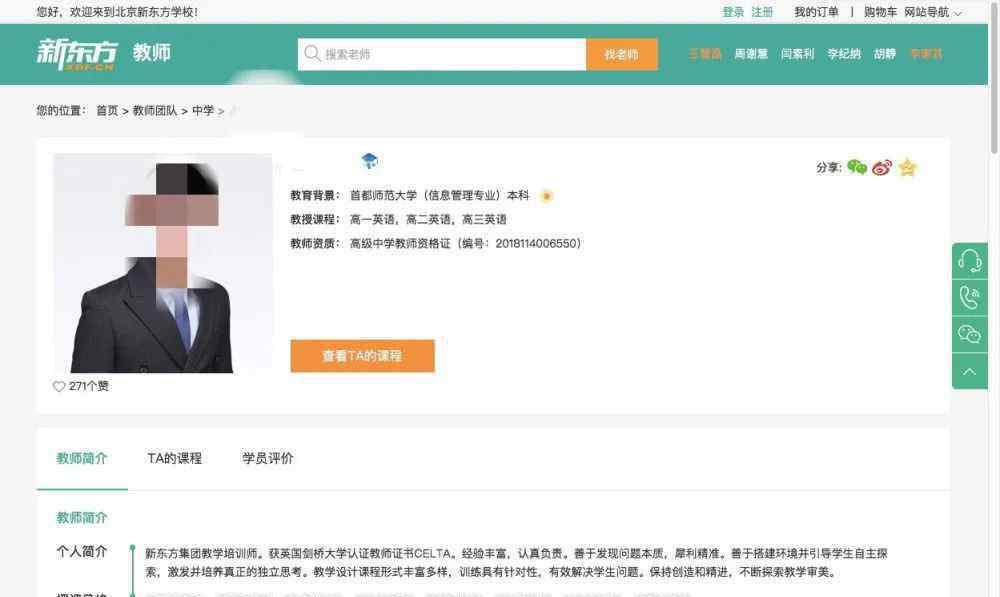Open the 购物车 link
The image size is (1000, 597).
(x=880, y=12)
